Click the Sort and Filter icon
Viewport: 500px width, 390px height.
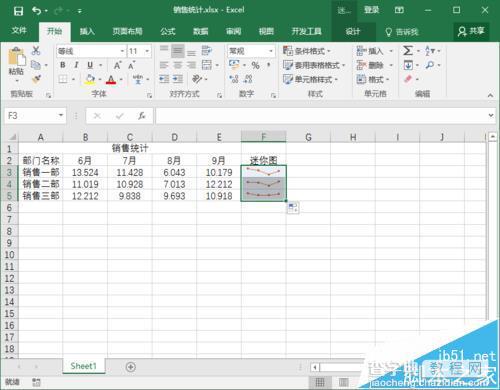click(430, 51)
